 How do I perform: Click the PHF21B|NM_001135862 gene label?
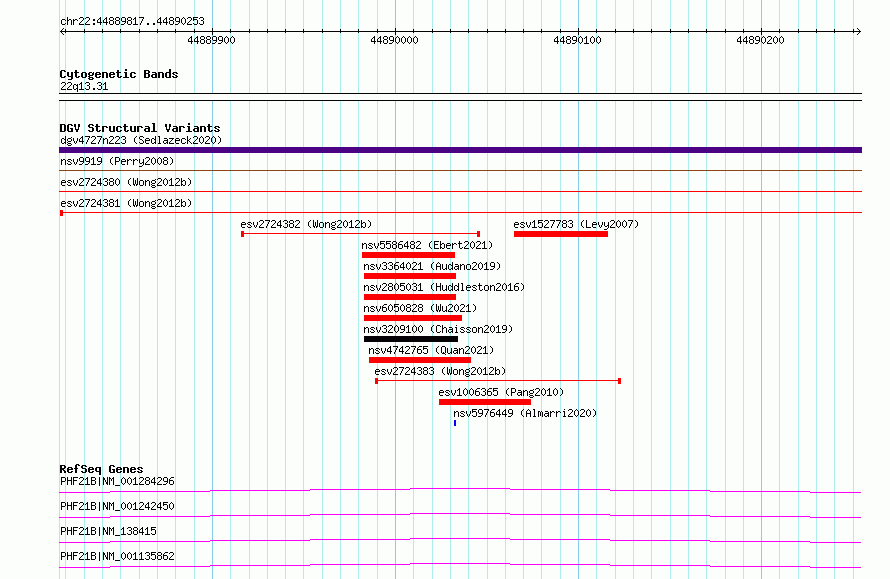click(x=117, y=556)
